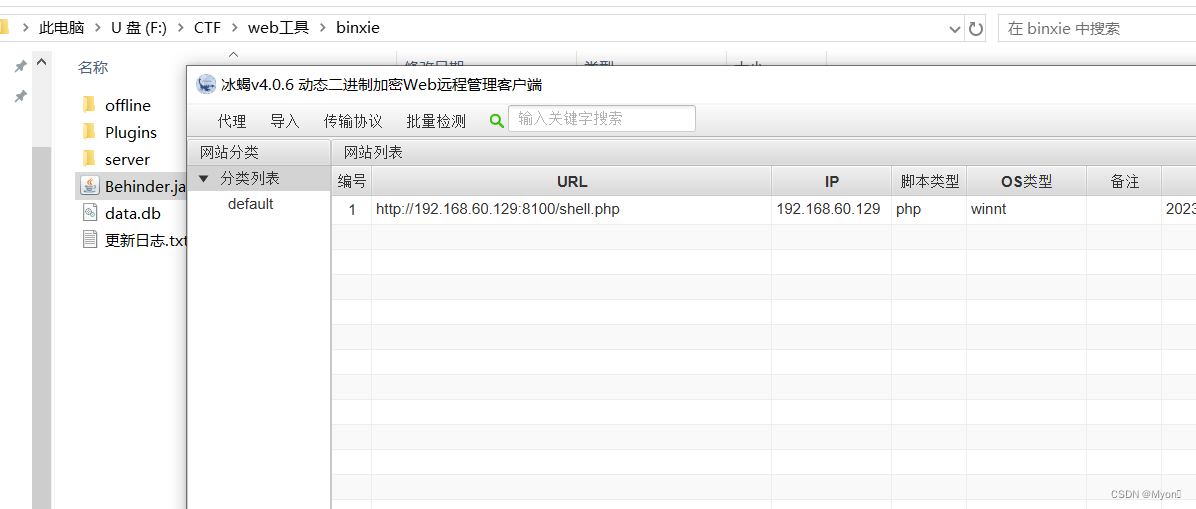Open the address bar history dropdown
The width and height of the screenshot is (1196, 509).
pos(954,30)
